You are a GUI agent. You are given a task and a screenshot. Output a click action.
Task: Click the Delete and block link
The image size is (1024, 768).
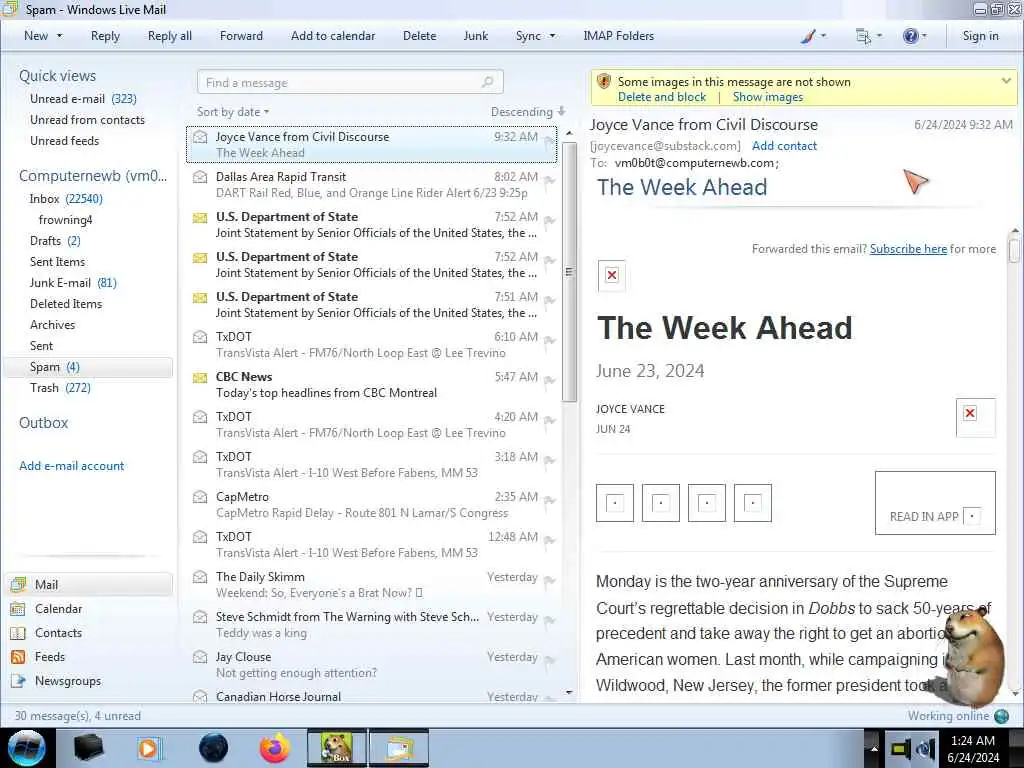click(662, 97)
